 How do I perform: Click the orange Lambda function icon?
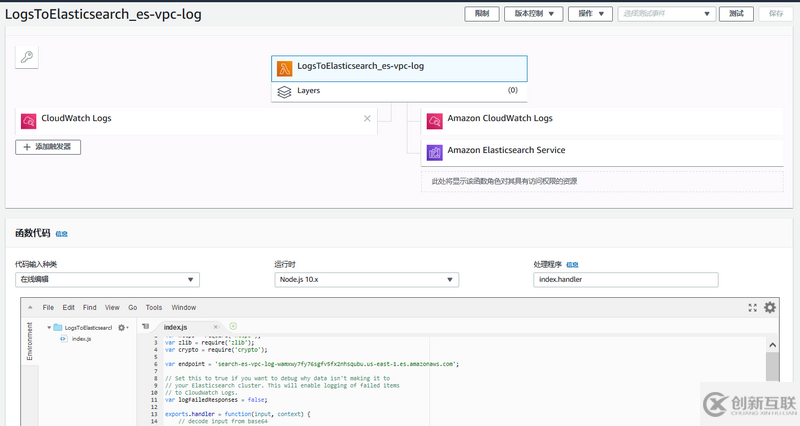pyautogui.click(x=285, y=68)
